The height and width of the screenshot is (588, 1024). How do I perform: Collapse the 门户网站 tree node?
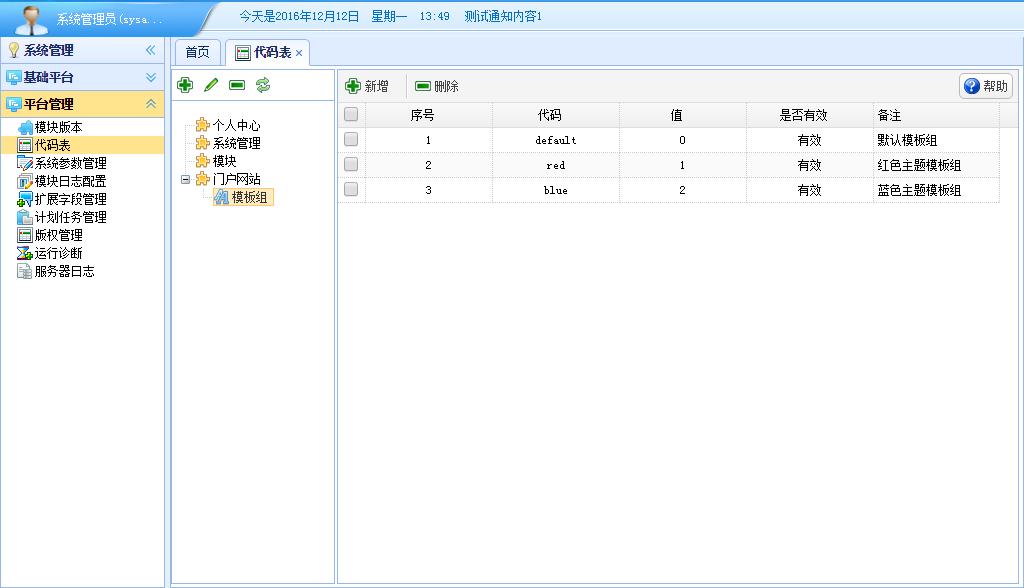tap(185, 179)
